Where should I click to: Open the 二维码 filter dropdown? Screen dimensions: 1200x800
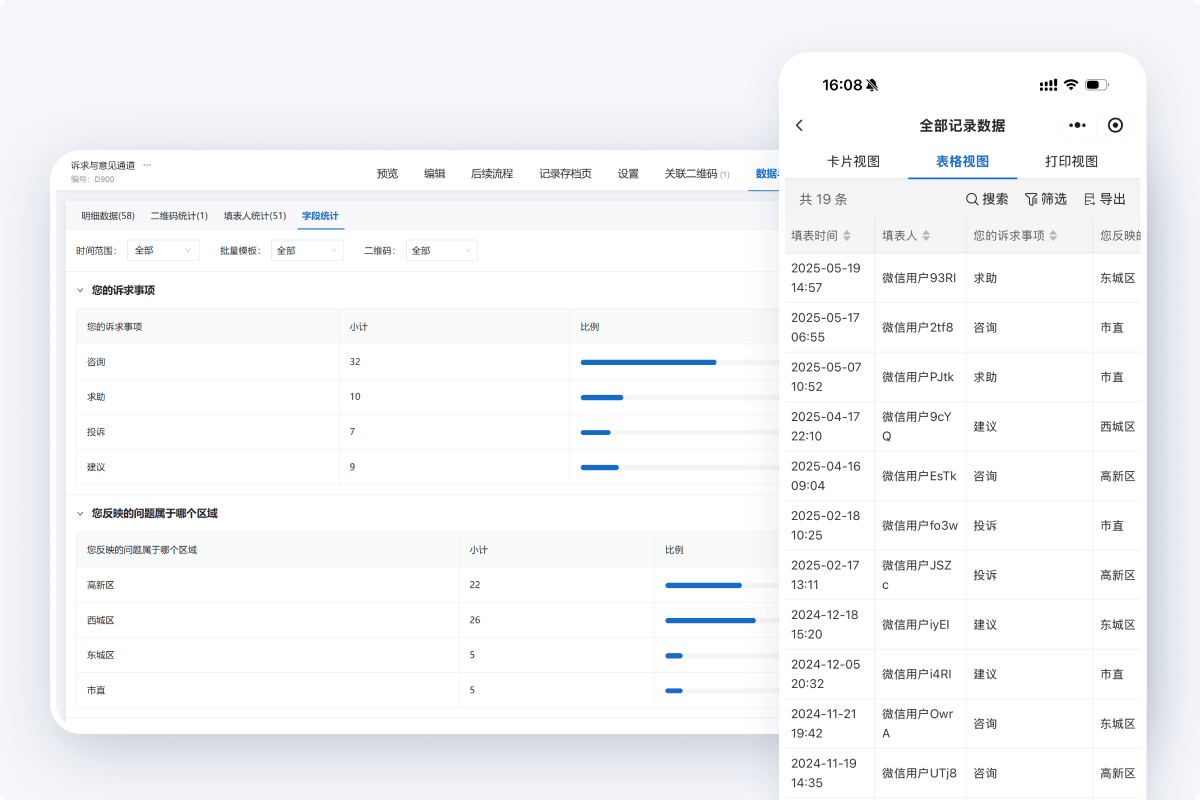pyautogui.click(x=441, y=250)
